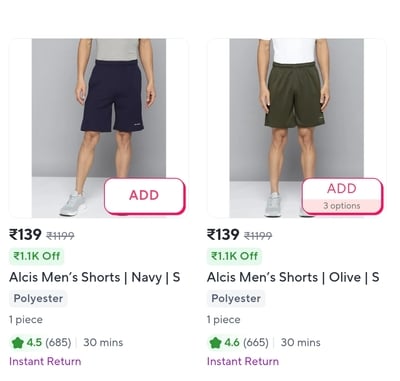
Task: Select the Polyester tag on Navy shorts
Action: click(x=38, y=298)
